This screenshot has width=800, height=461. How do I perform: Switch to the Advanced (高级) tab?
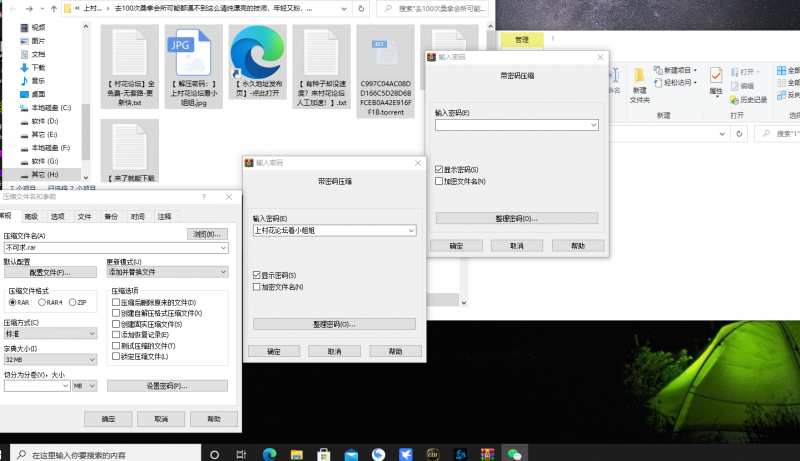point(31,216)
